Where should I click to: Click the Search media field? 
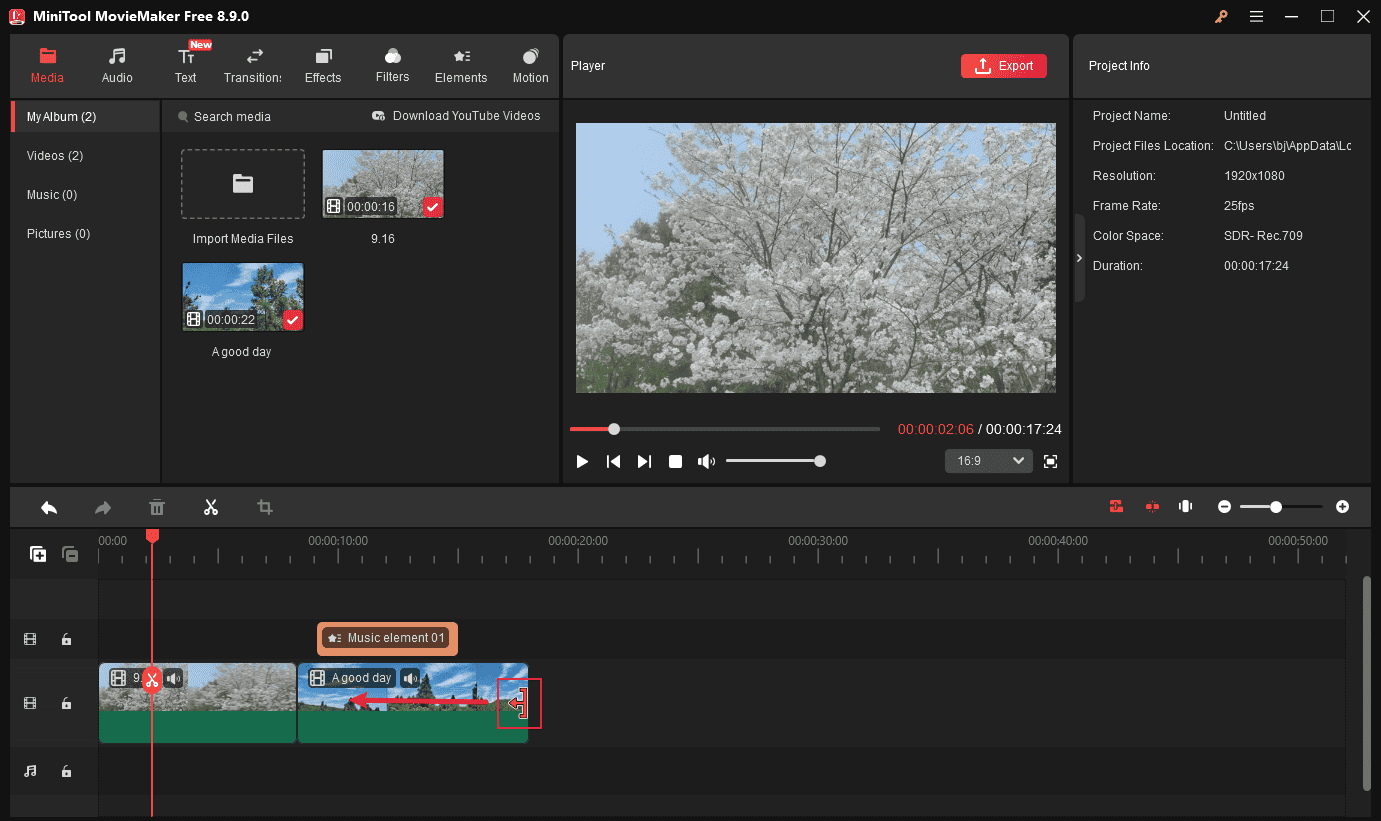pos(233,117)
